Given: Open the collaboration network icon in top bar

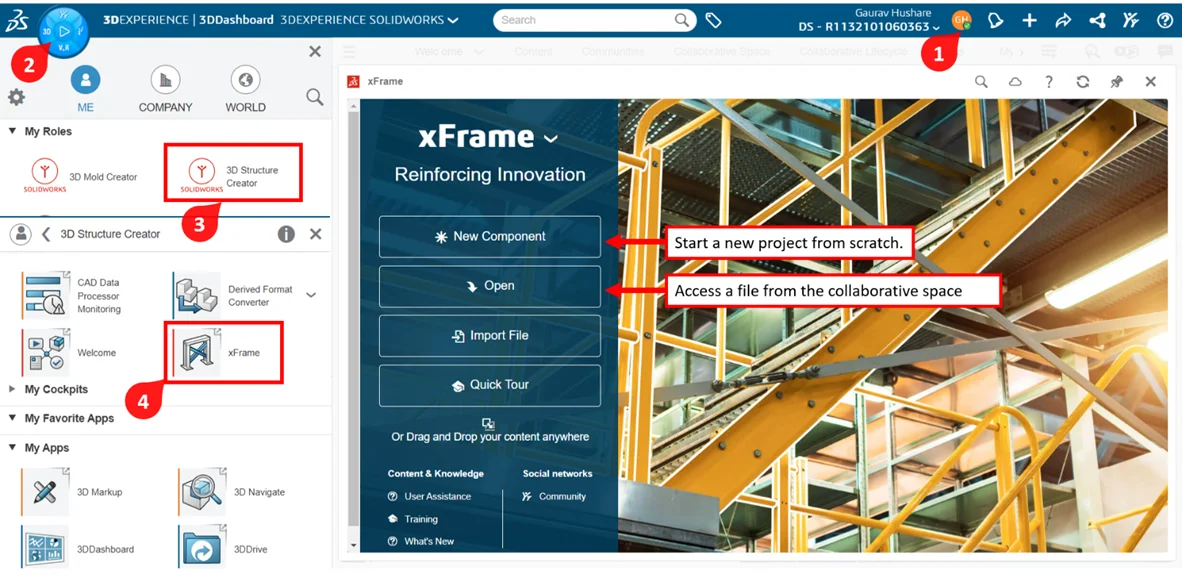Looking at the screenshot, I should (1097, 21).
